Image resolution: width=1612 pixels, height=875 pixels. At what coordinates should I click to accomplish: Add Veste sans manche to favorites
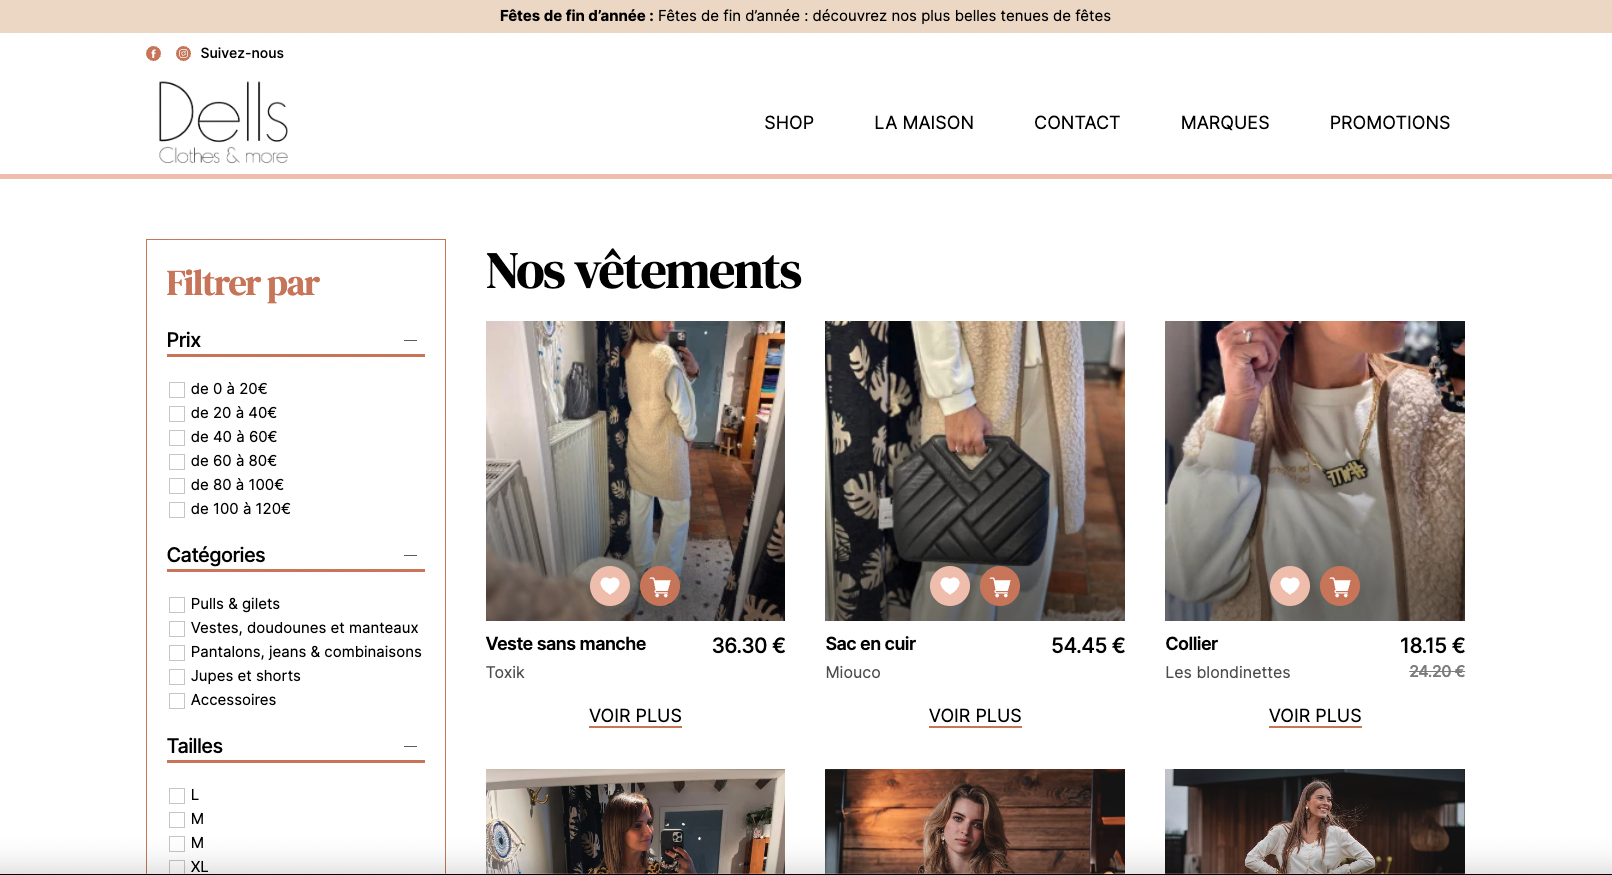(610, 586)
